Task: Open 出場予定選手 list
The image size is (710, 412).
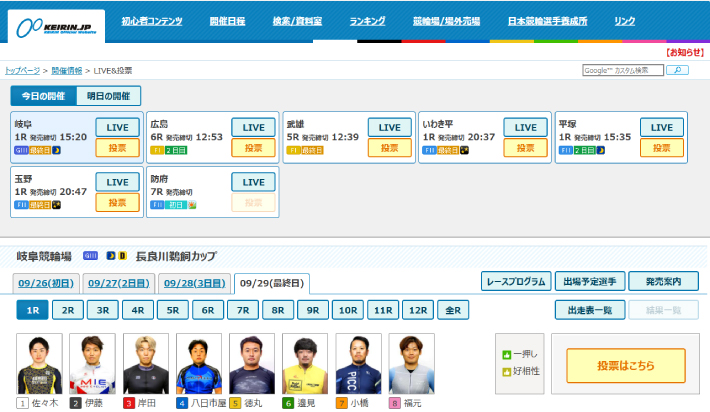Action: (x=590, y=282)
